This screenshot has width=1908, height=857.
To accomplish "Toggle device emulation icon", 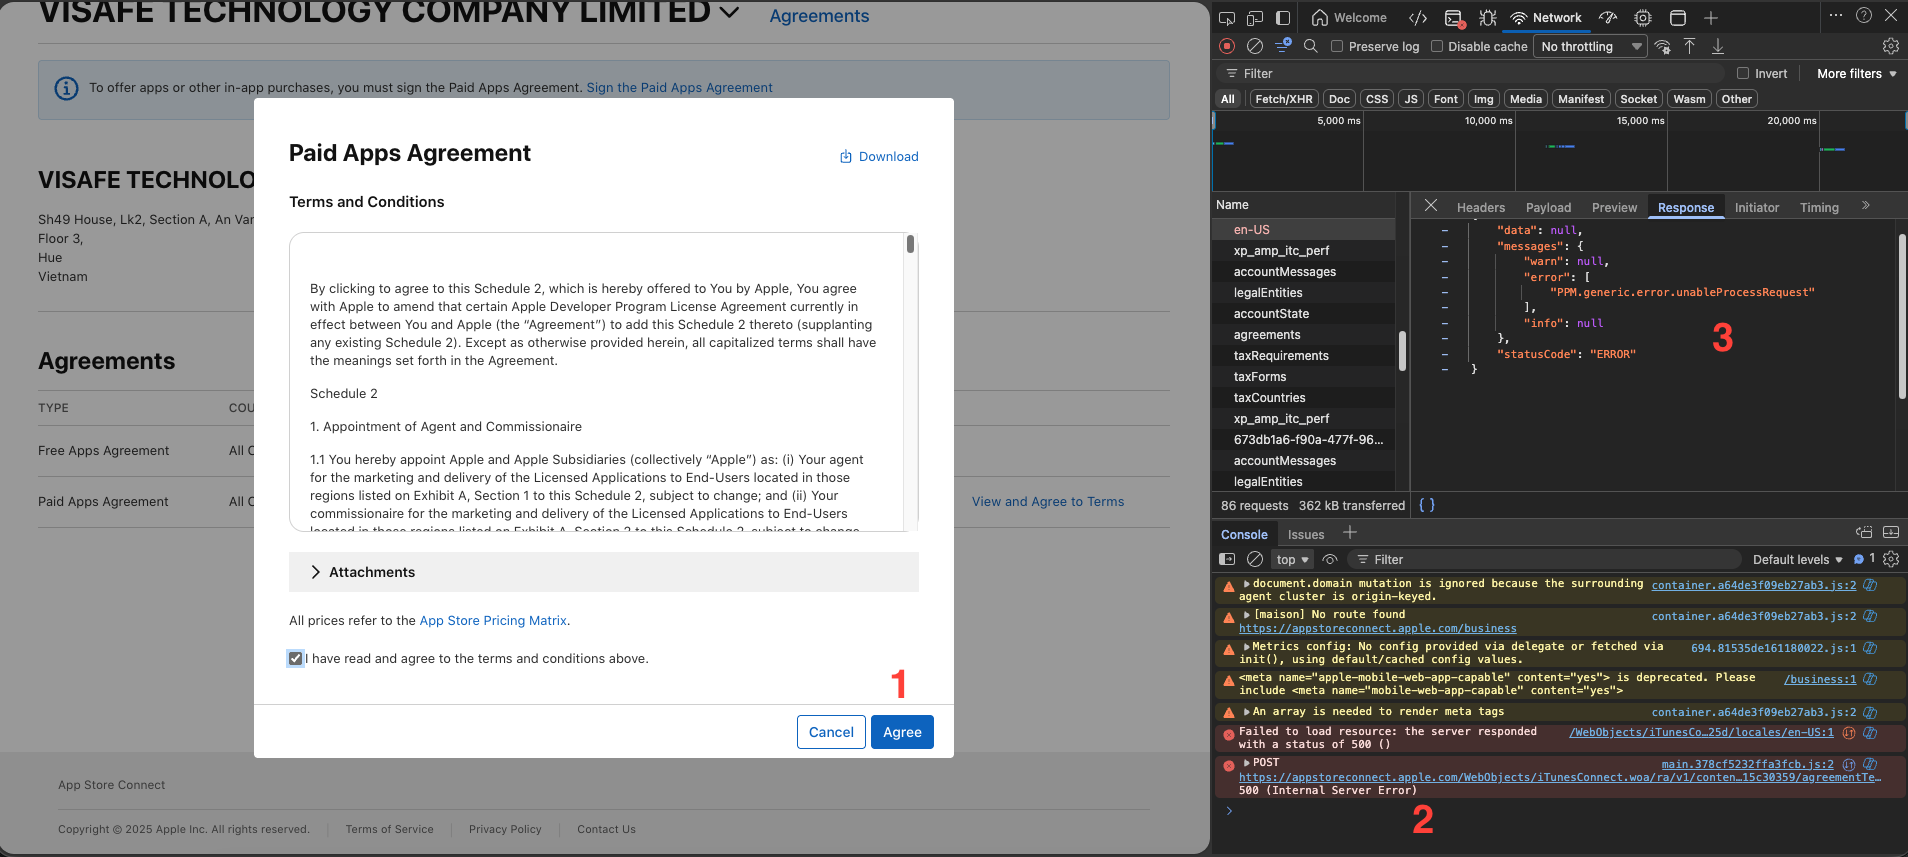I will point(1255,17).
